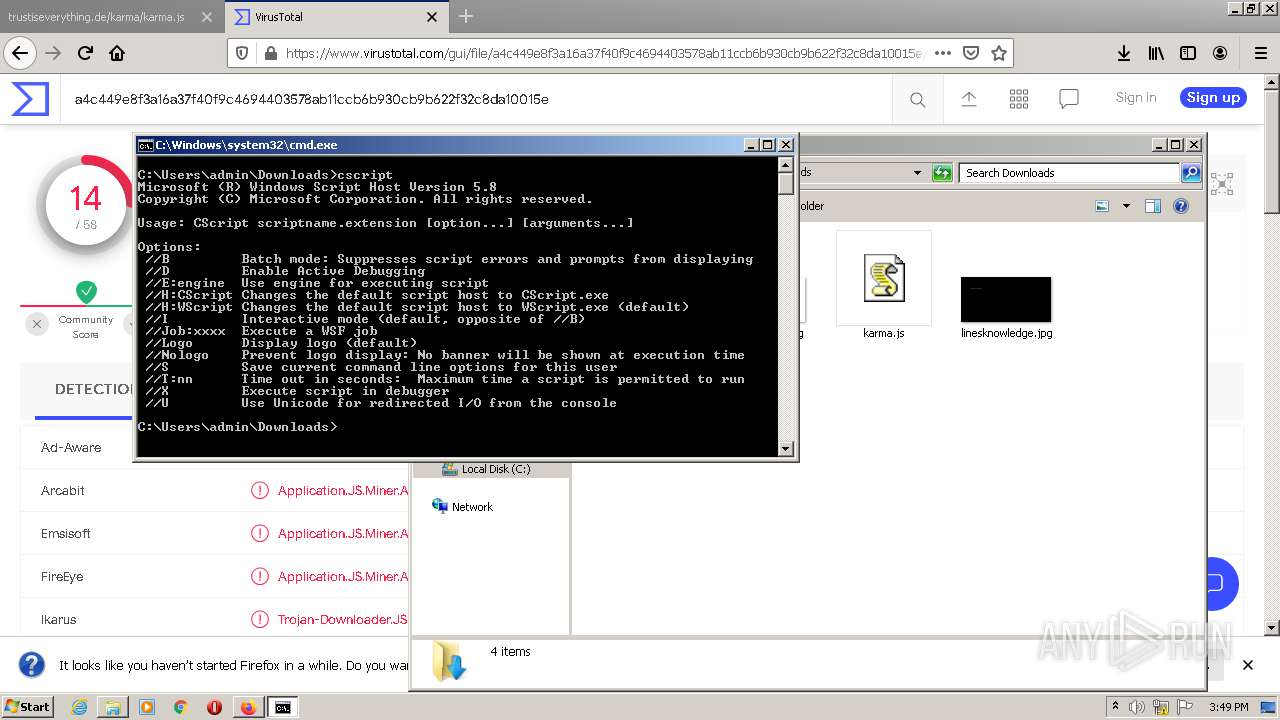
Task: Click the cmd.exe window title icon
Action: [x=145, y=145]
